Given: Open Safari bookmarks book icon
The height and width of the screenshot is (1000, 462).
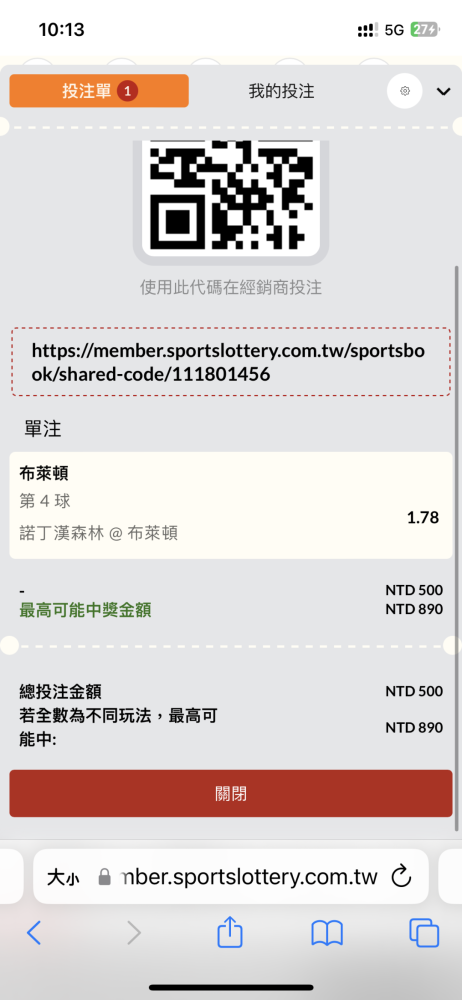Looking at the screenshot, I should (x=327, y=934).
